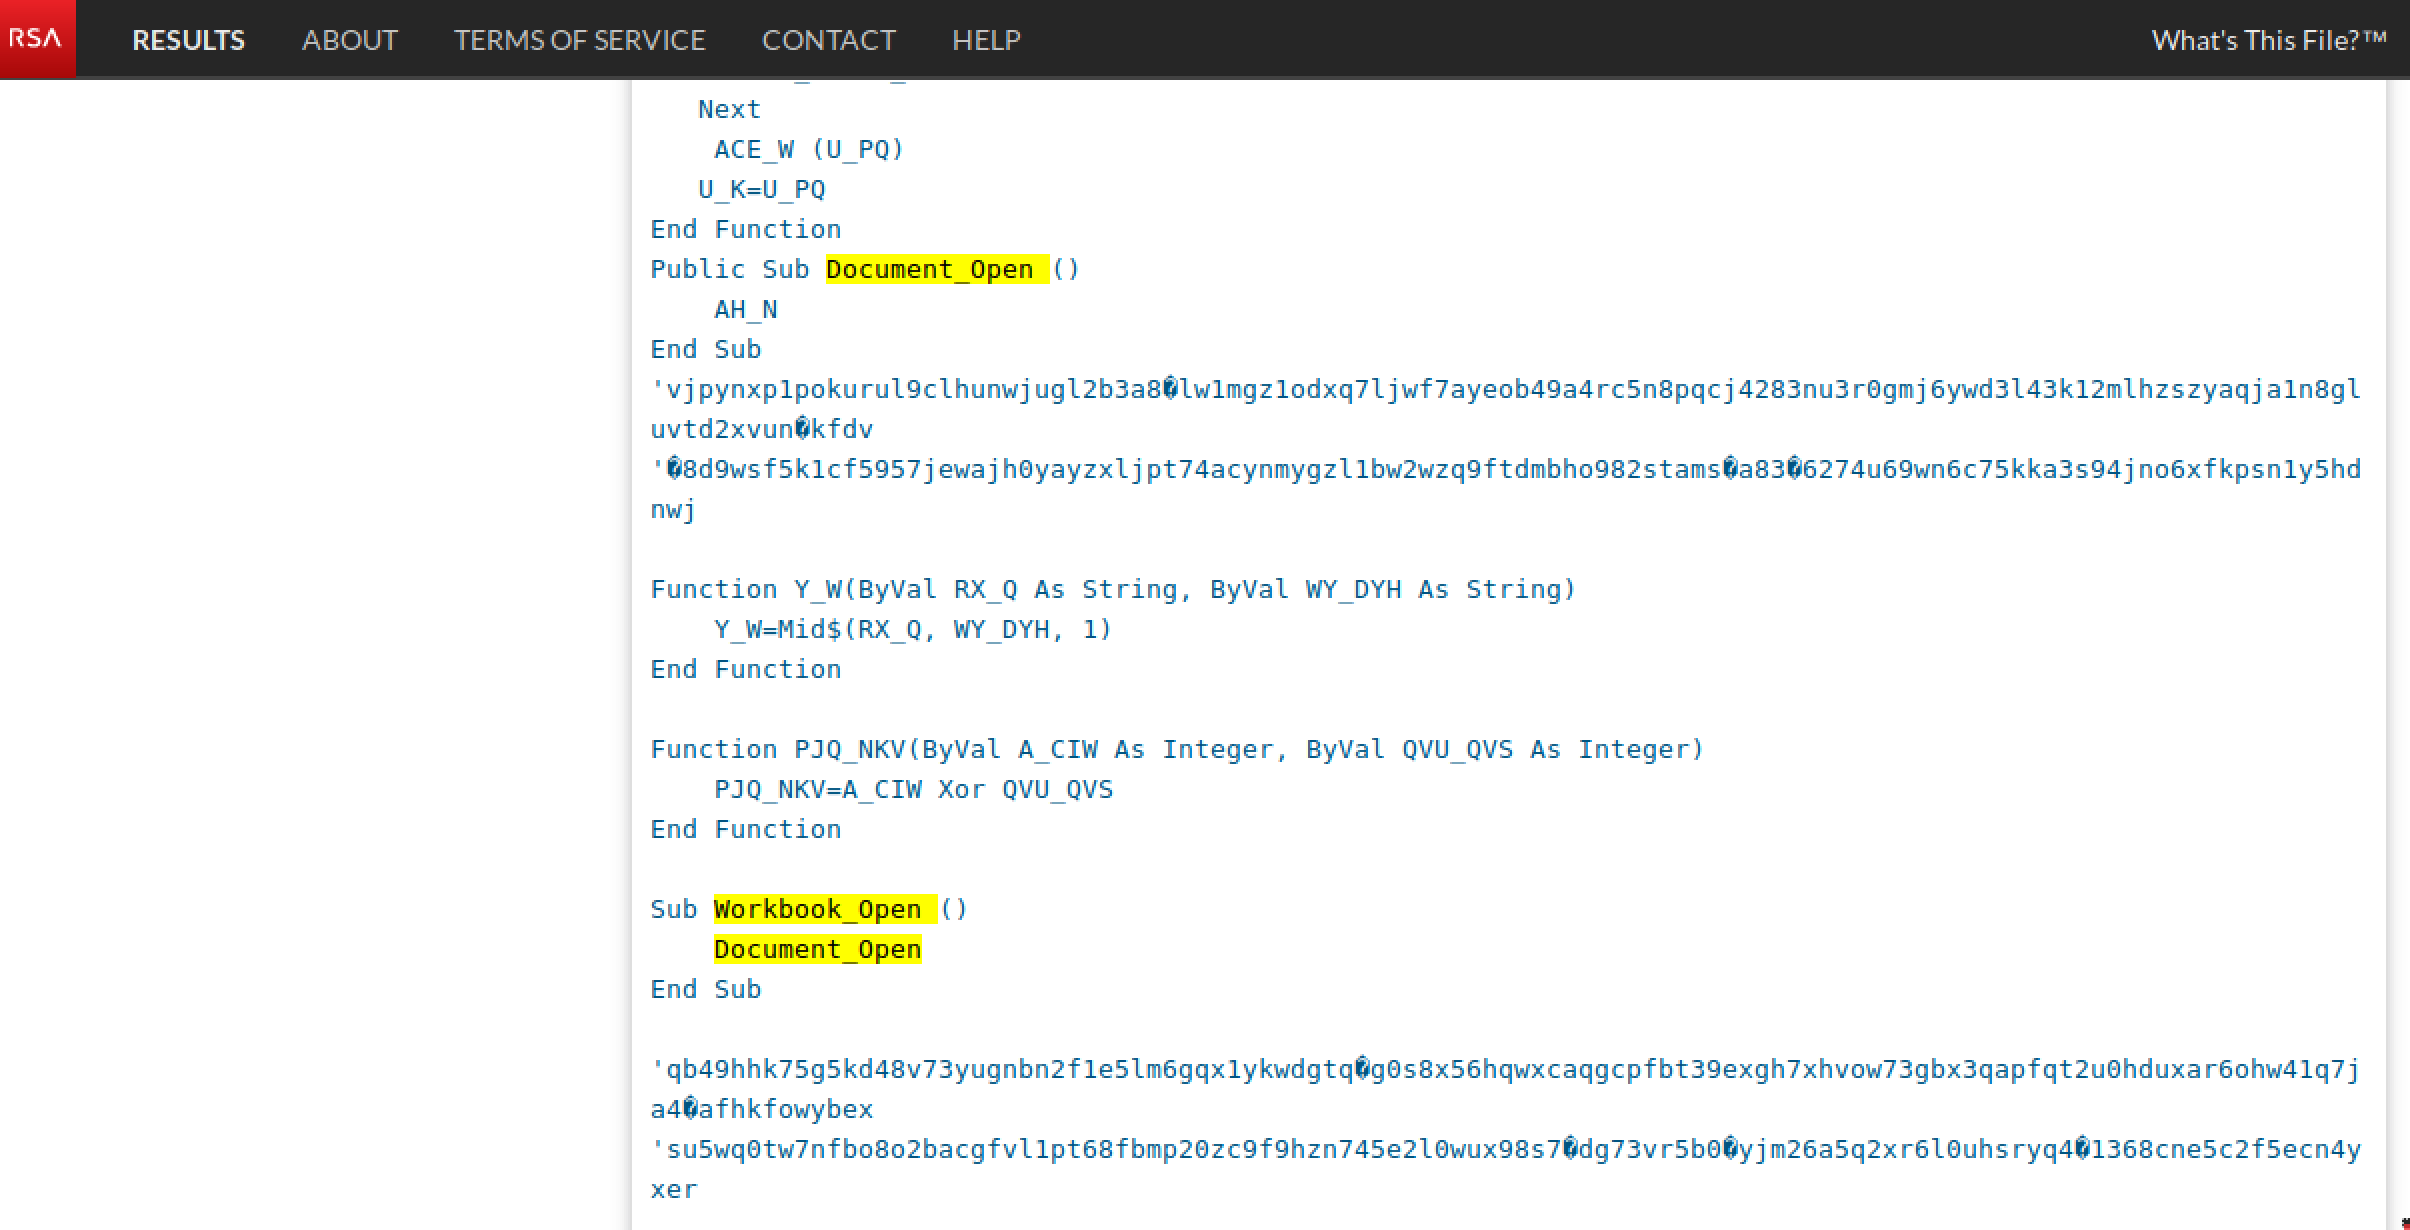This screenshot has width=2410, height=1230.
Task: Click the RSA logo icon
Action: click(x=36, y=38)
